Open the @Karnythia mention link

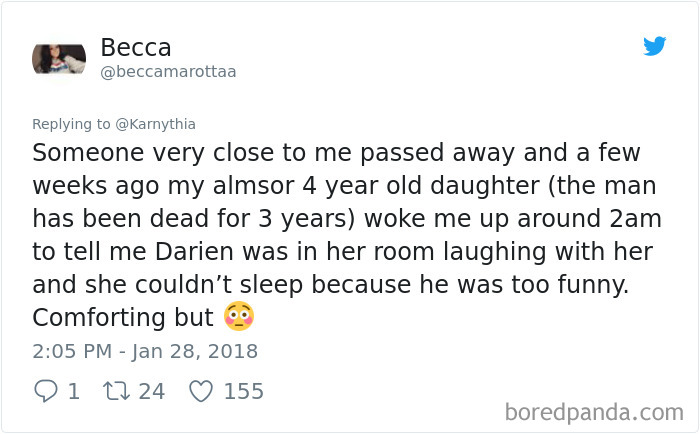click(x=155, y=124)
